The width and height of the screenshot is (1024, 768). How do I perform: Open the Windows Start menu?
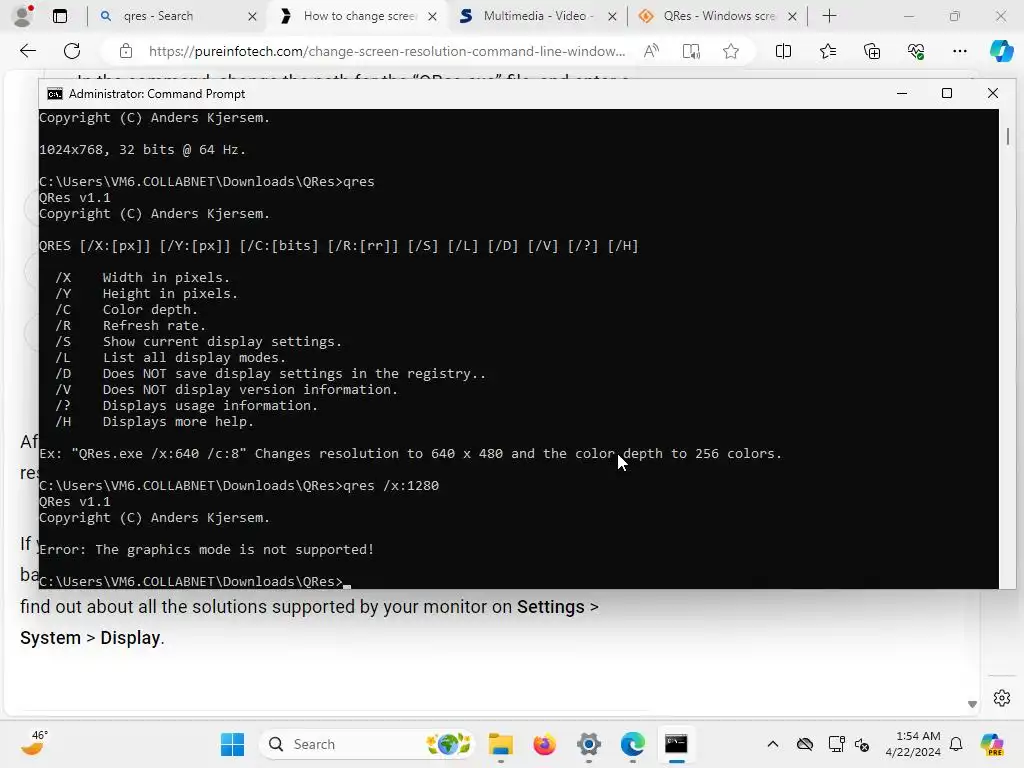(x=232, y=744)
